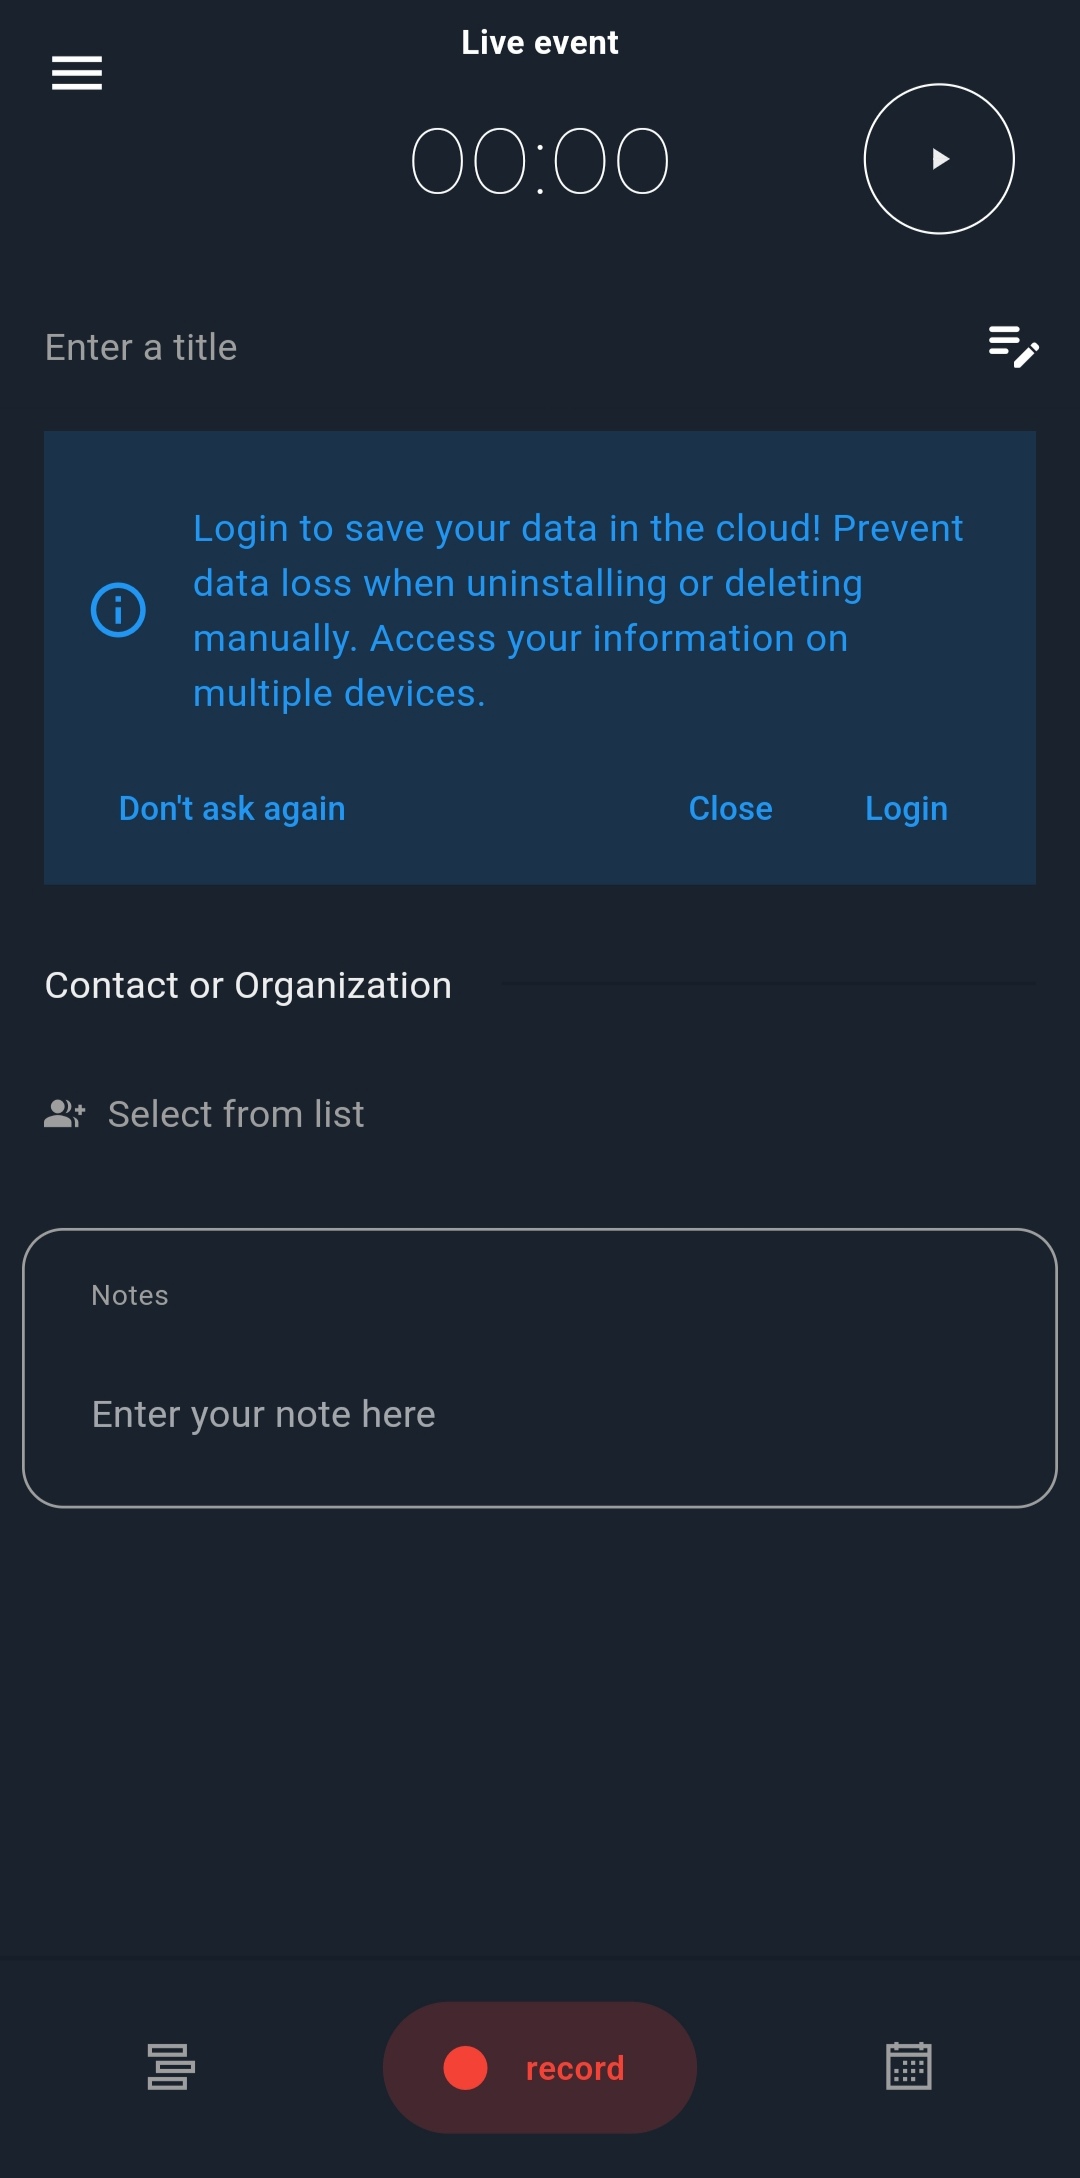Viewport: 1080px width, 2178px height.
Task: Tap the red record dot
Action: point(465,2068)
